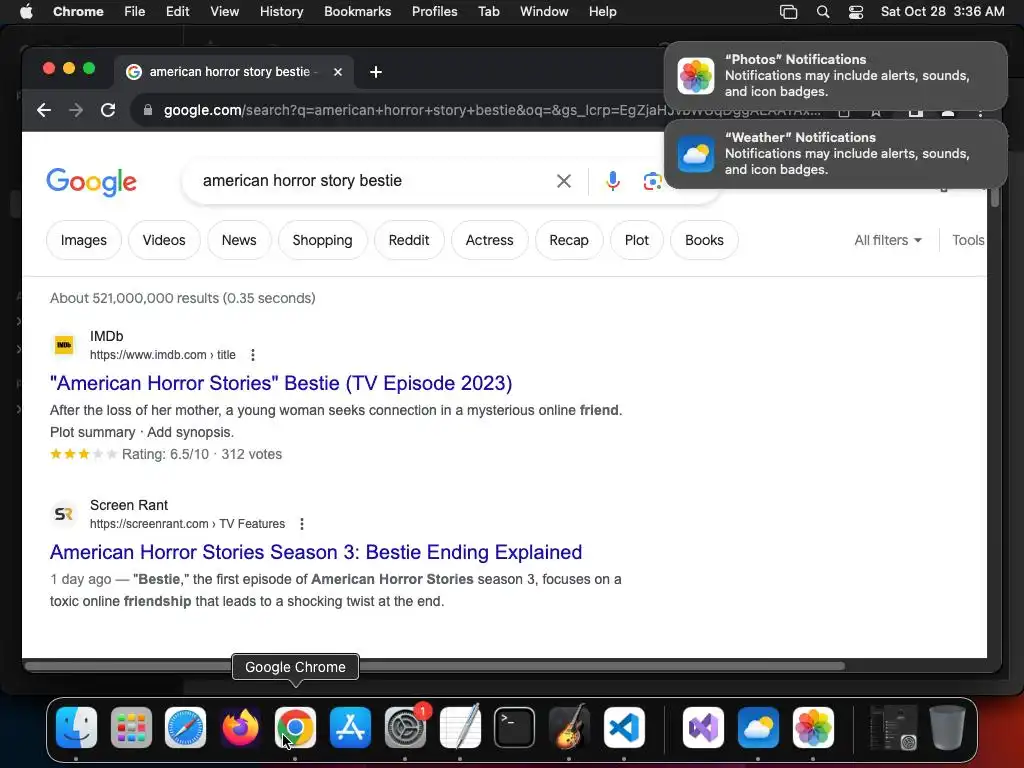The width and height of the screenshot is (1024, 768).
Task: Open the View menu
Action: click(225, 12)
